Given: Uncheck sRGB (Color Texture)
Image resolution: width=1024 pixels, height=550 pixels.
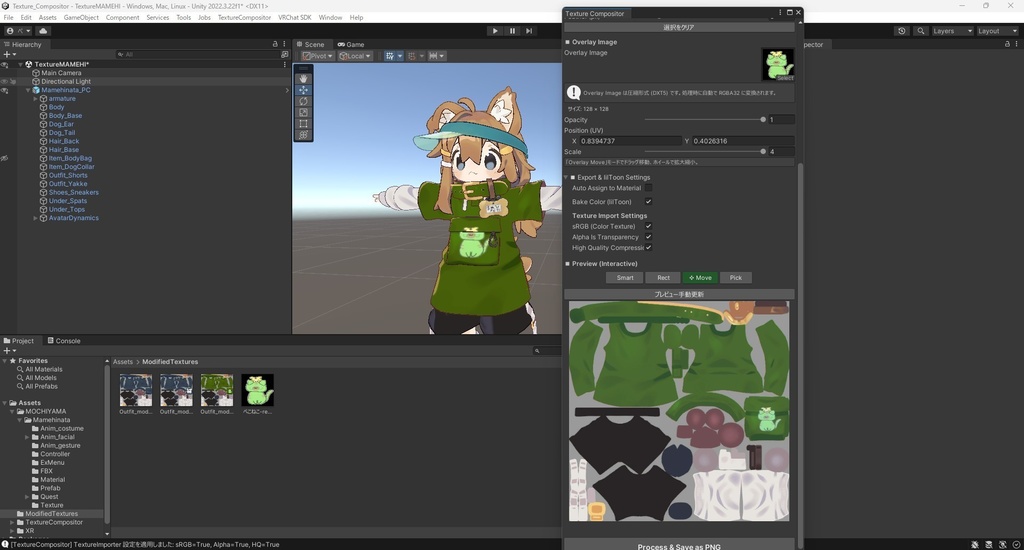Looking at the screenshot, I should click(x=648, y=226).
